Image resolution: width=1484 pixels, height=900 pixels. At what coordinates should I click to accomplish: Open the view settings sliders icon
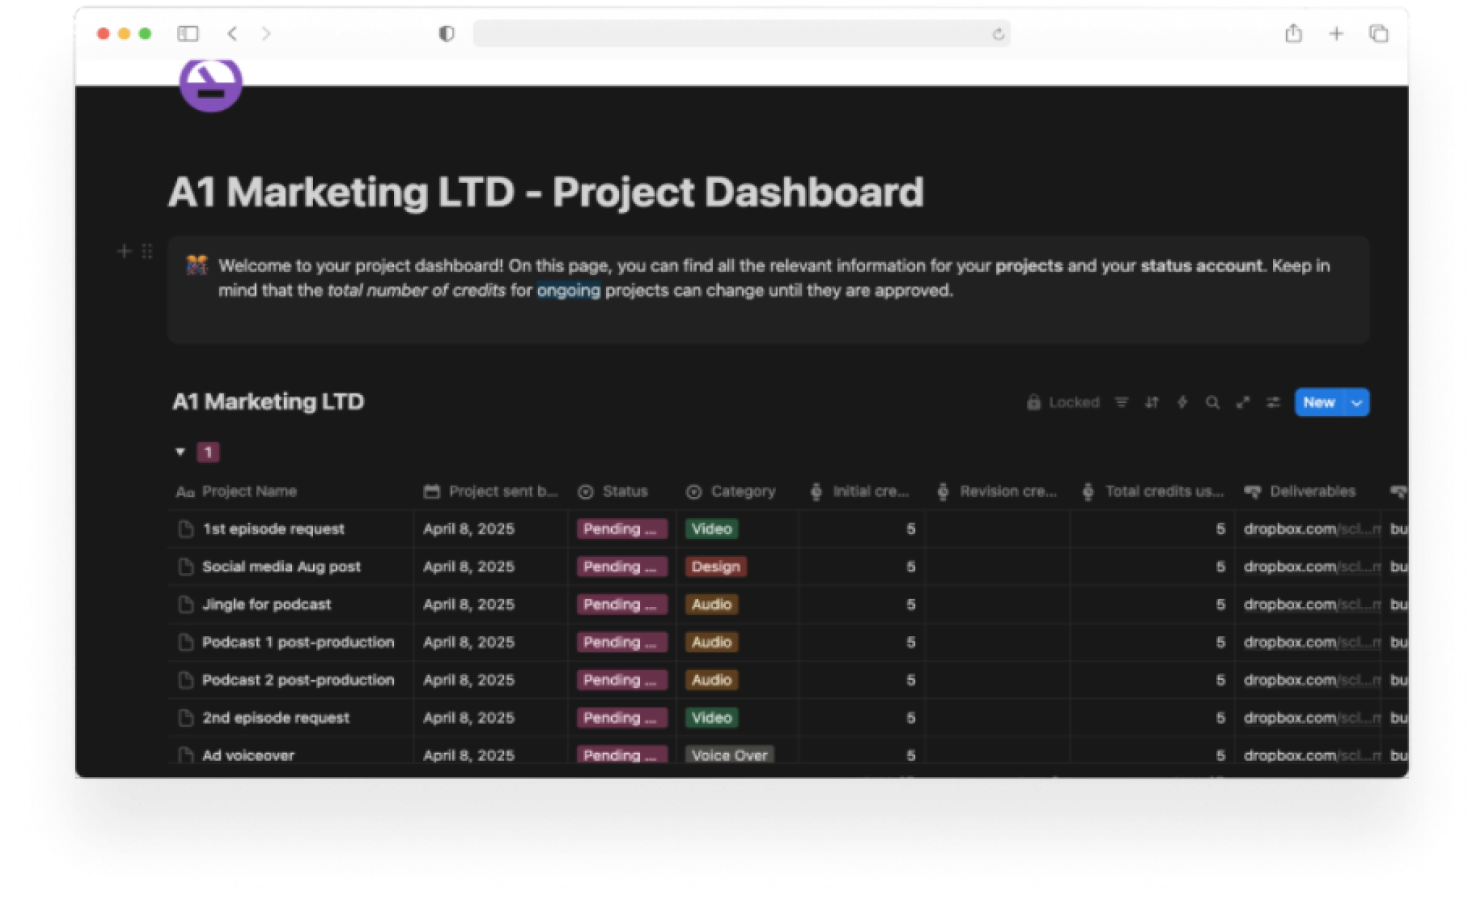click(1272, 402)
